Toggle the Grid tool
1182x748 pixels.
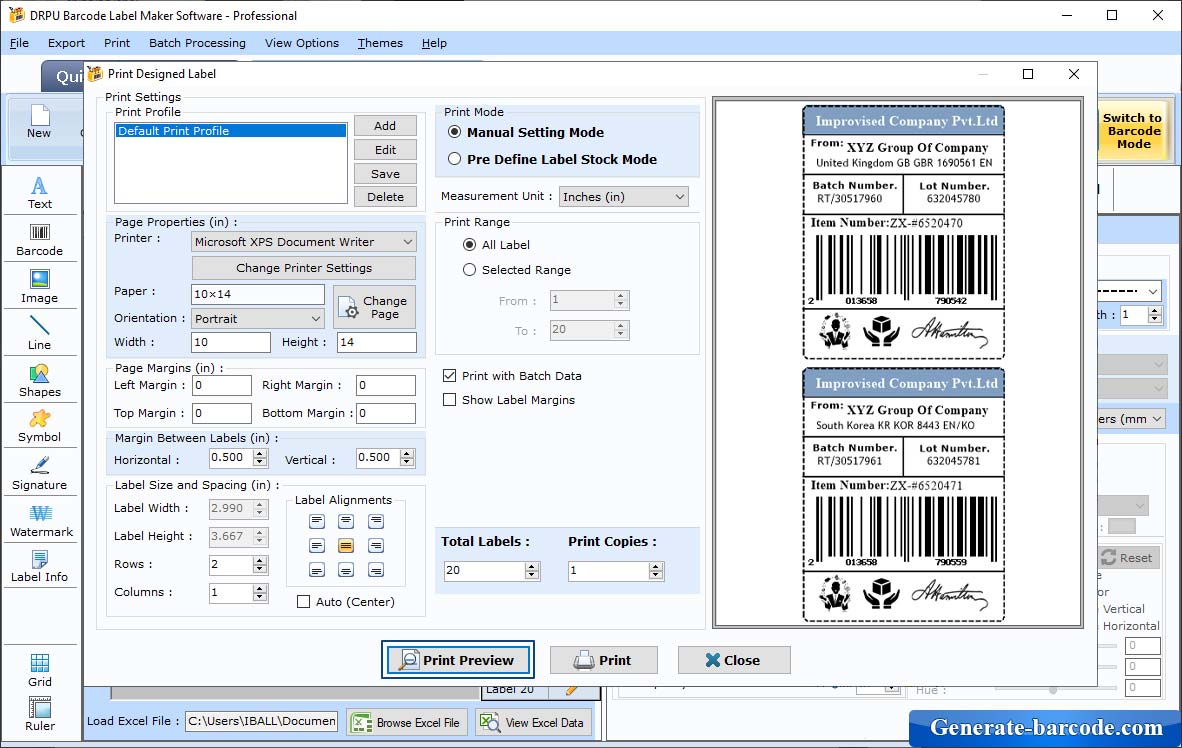39,670
